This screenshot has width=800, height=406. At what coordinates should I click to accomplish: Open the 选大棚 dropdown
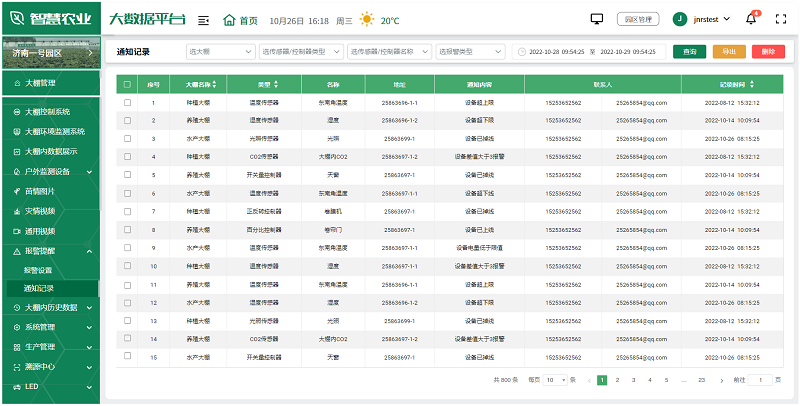220,51
